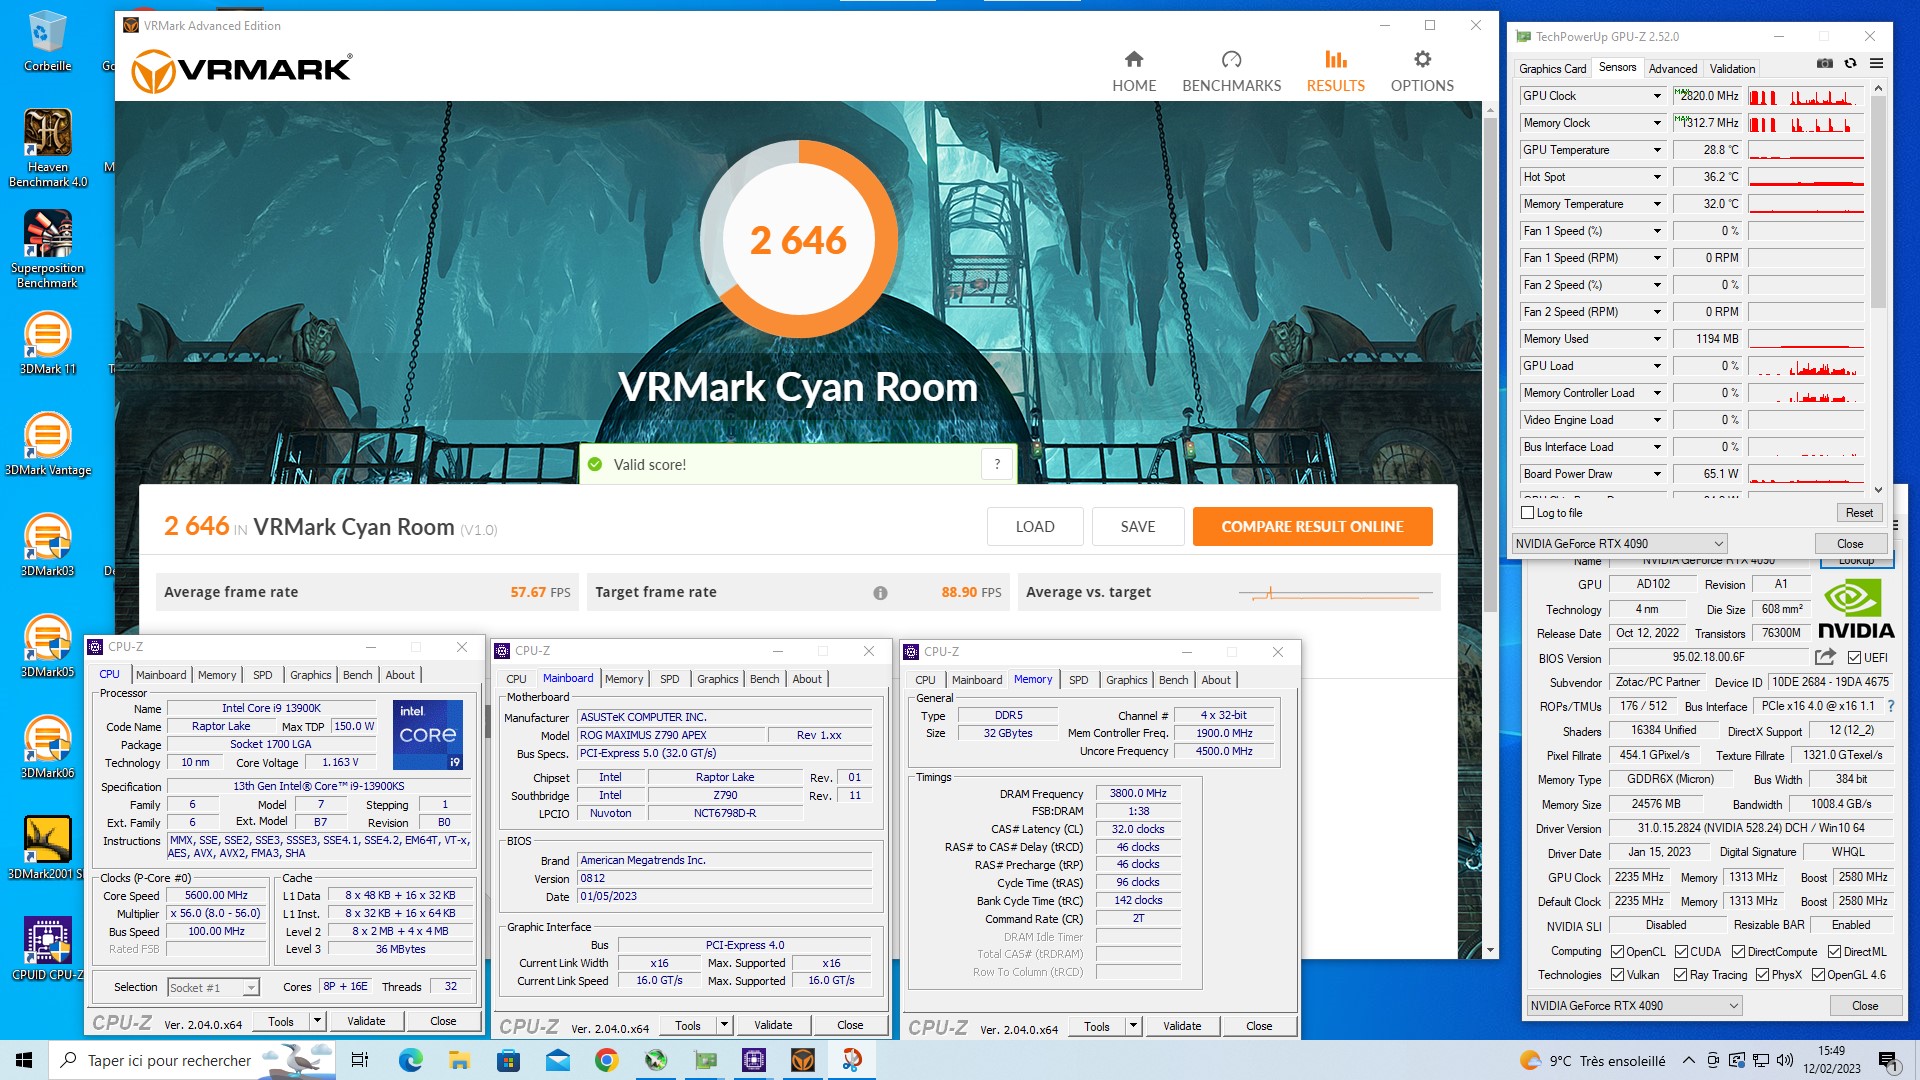This screenshot has height=1080, width=1920.
Task: Click GPU-Z screenshot camera icon
Action: coord(1824,64)
